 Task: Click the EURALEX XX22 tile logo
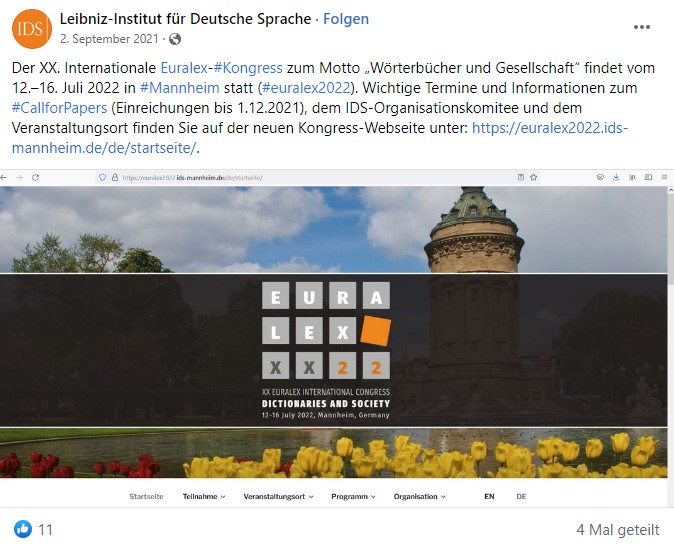point(326,330)
